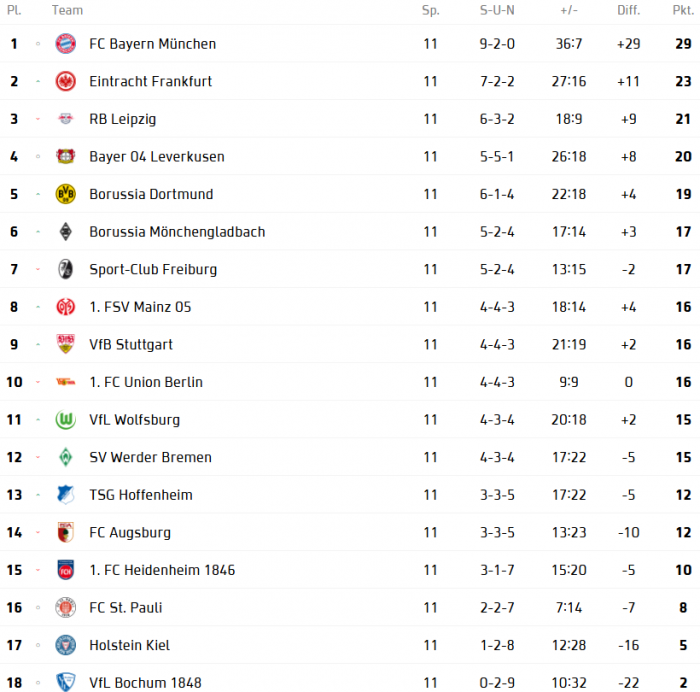The height and width of the screenshot is (692, 700).
Task: Sort by the Diff. column header
Action: (x=629, y=10)
